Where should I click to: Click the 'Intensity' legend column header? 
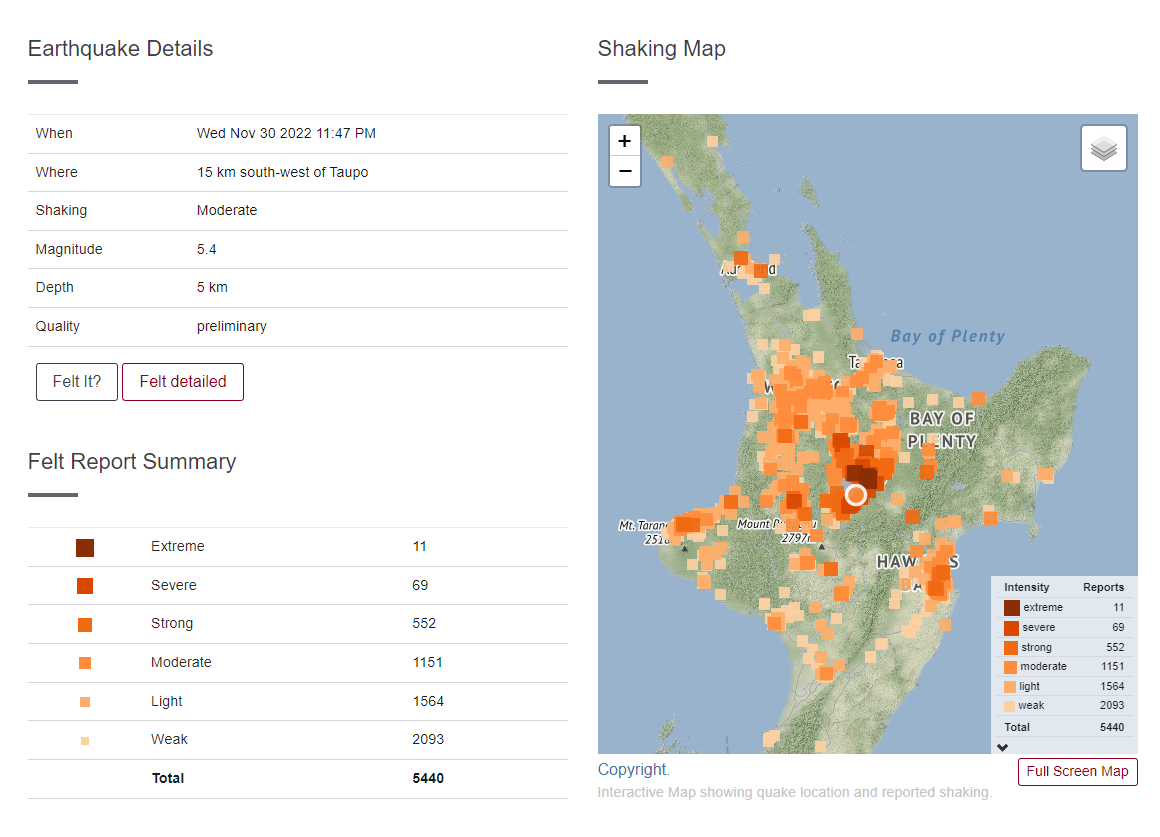pos(1027,588)
